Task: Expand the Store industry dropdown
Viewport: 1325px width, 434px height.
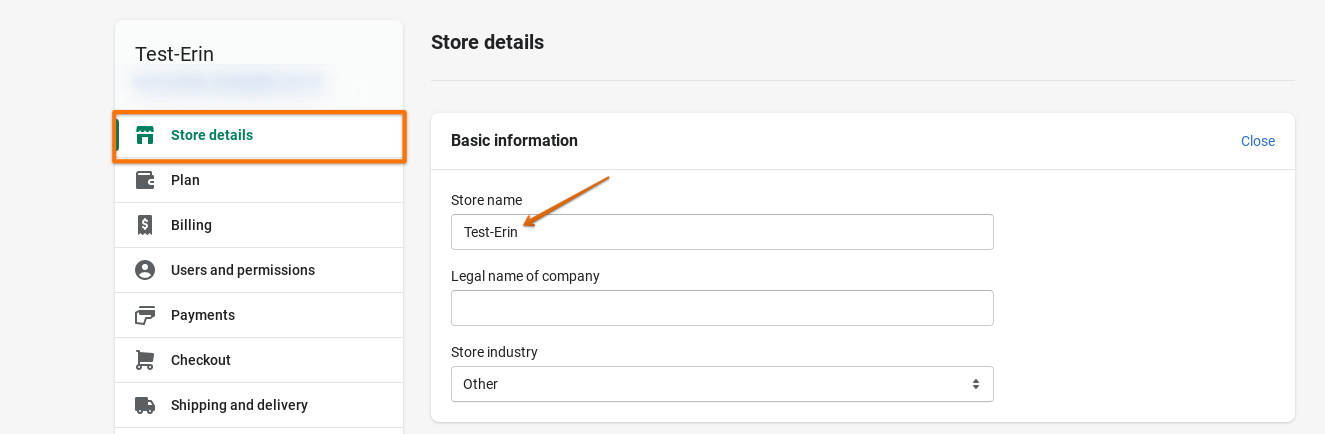Action: pos(722,384)
